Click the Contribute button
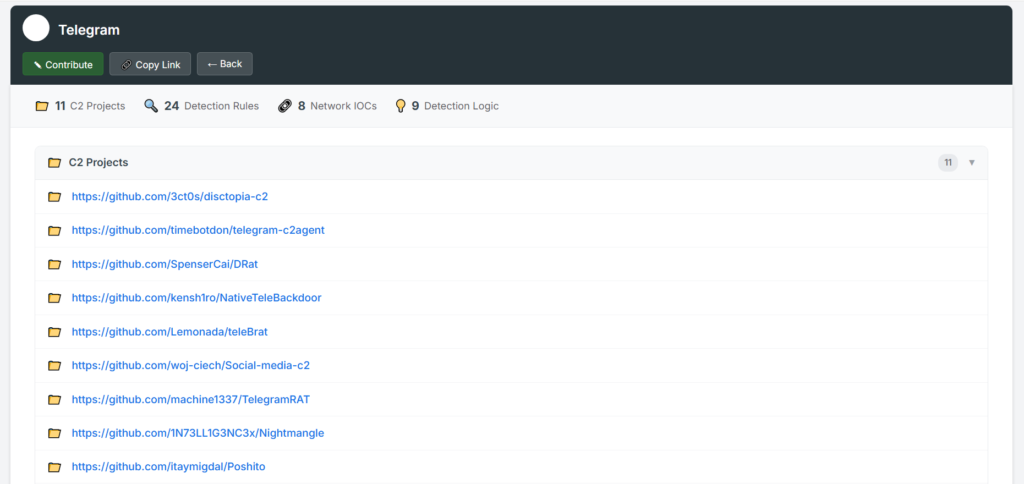This screenshot has width=1024, height=484. point(63,64)
